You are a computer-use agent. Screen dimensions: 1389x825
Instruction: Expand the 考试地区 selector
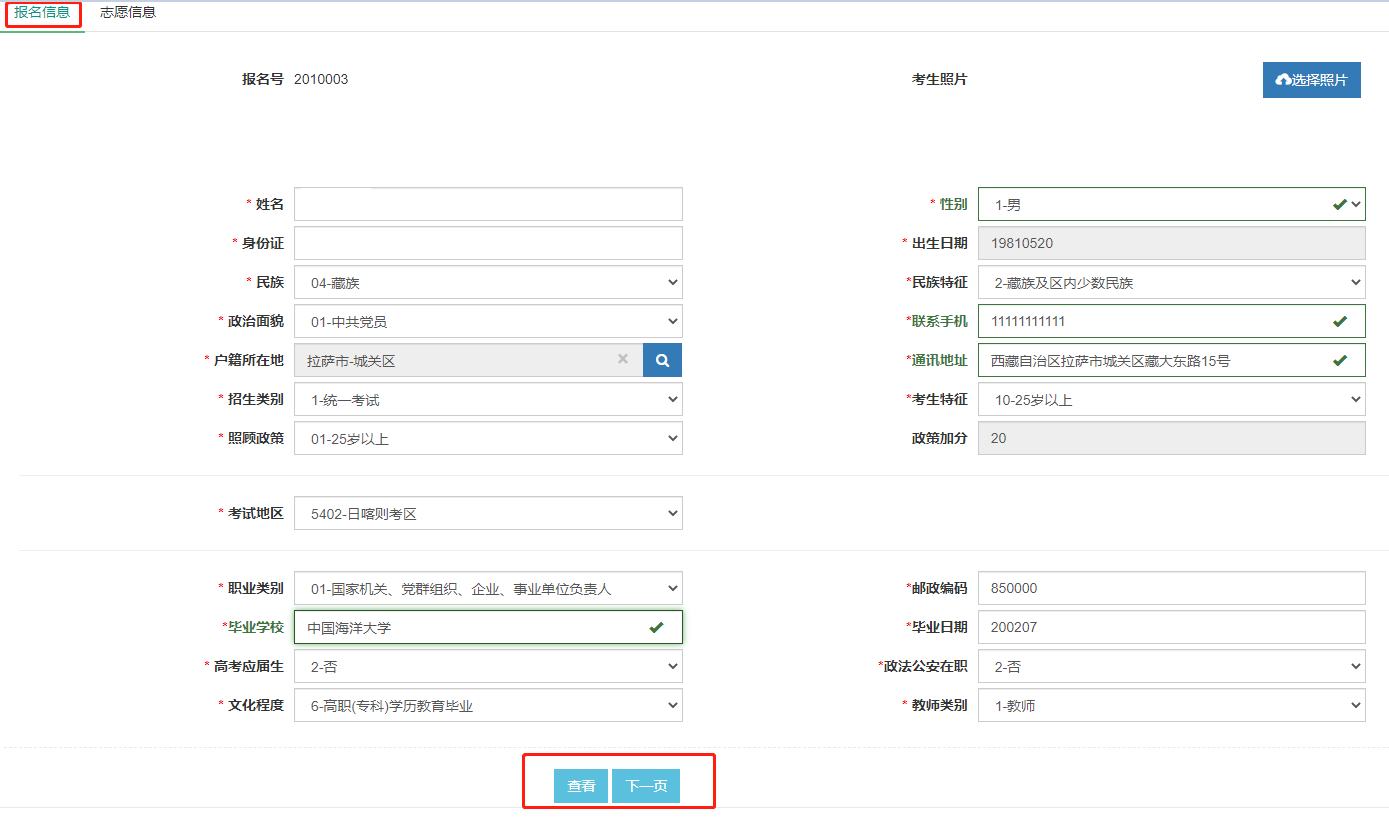click(488, 514)
